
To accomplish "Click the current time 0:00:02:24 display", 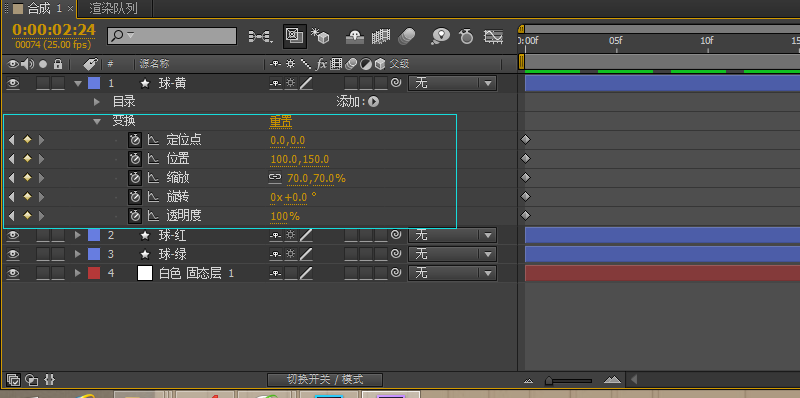I will pos(54,30).
